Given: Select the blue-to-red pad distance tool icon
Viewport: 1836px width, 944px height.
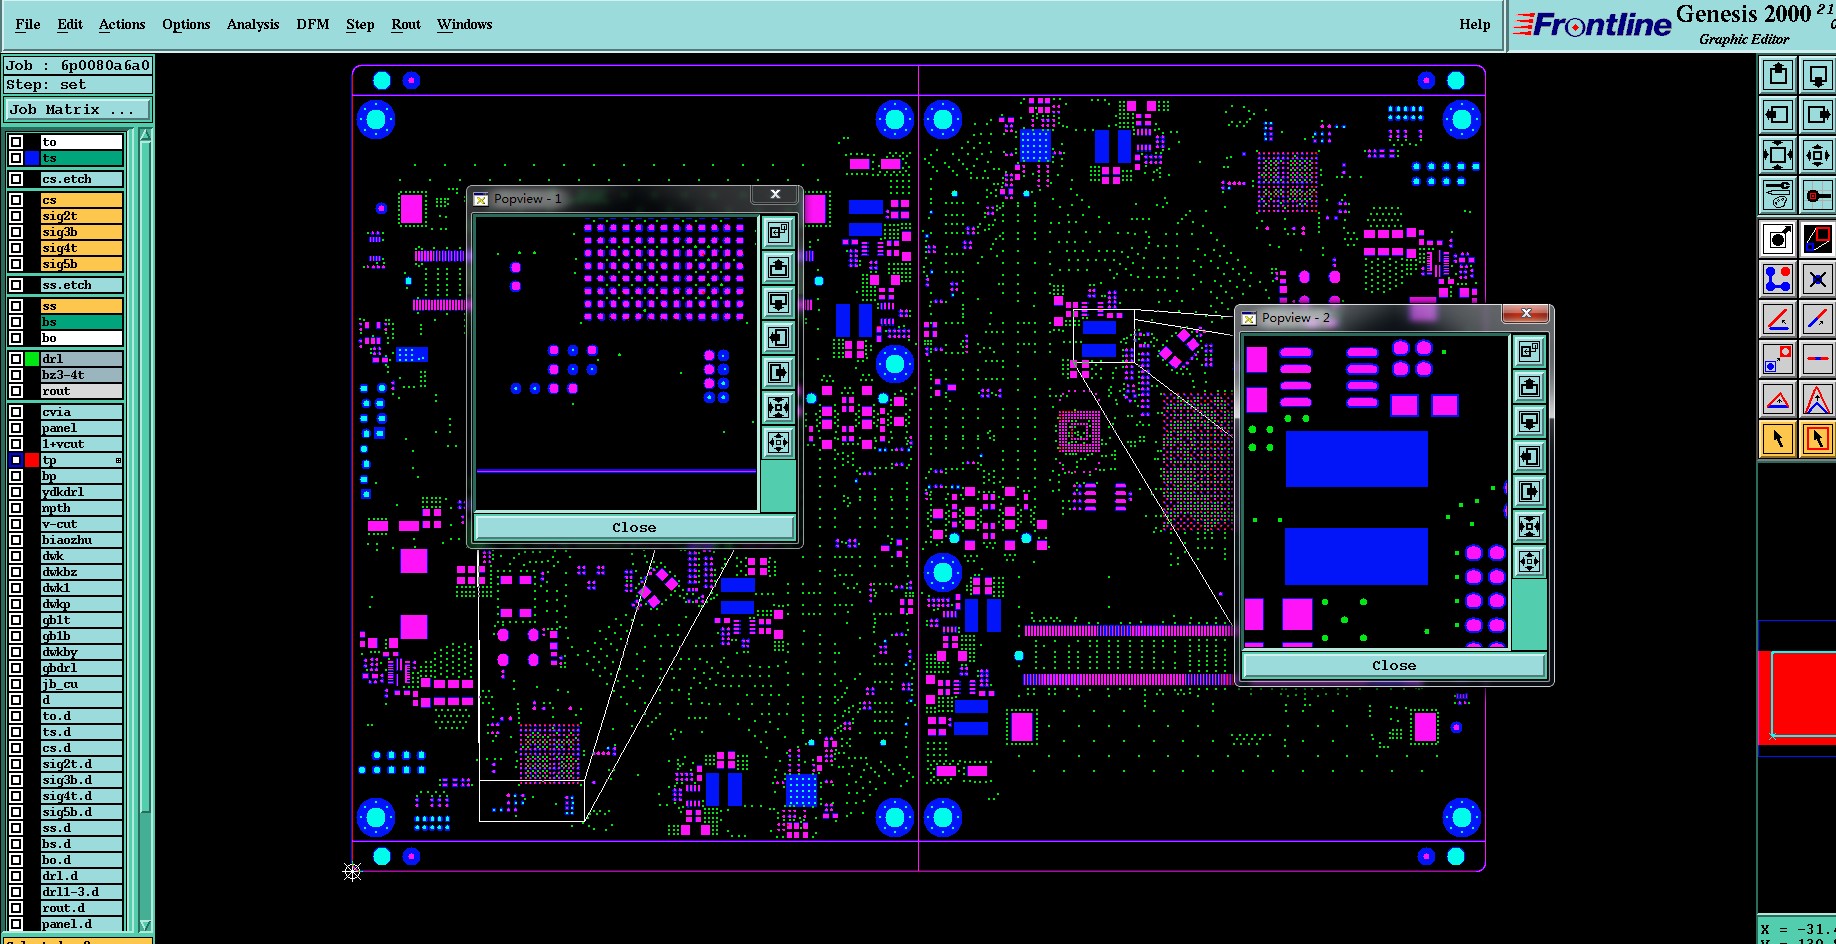Looking at the screenshot, I should (1778, 358).
